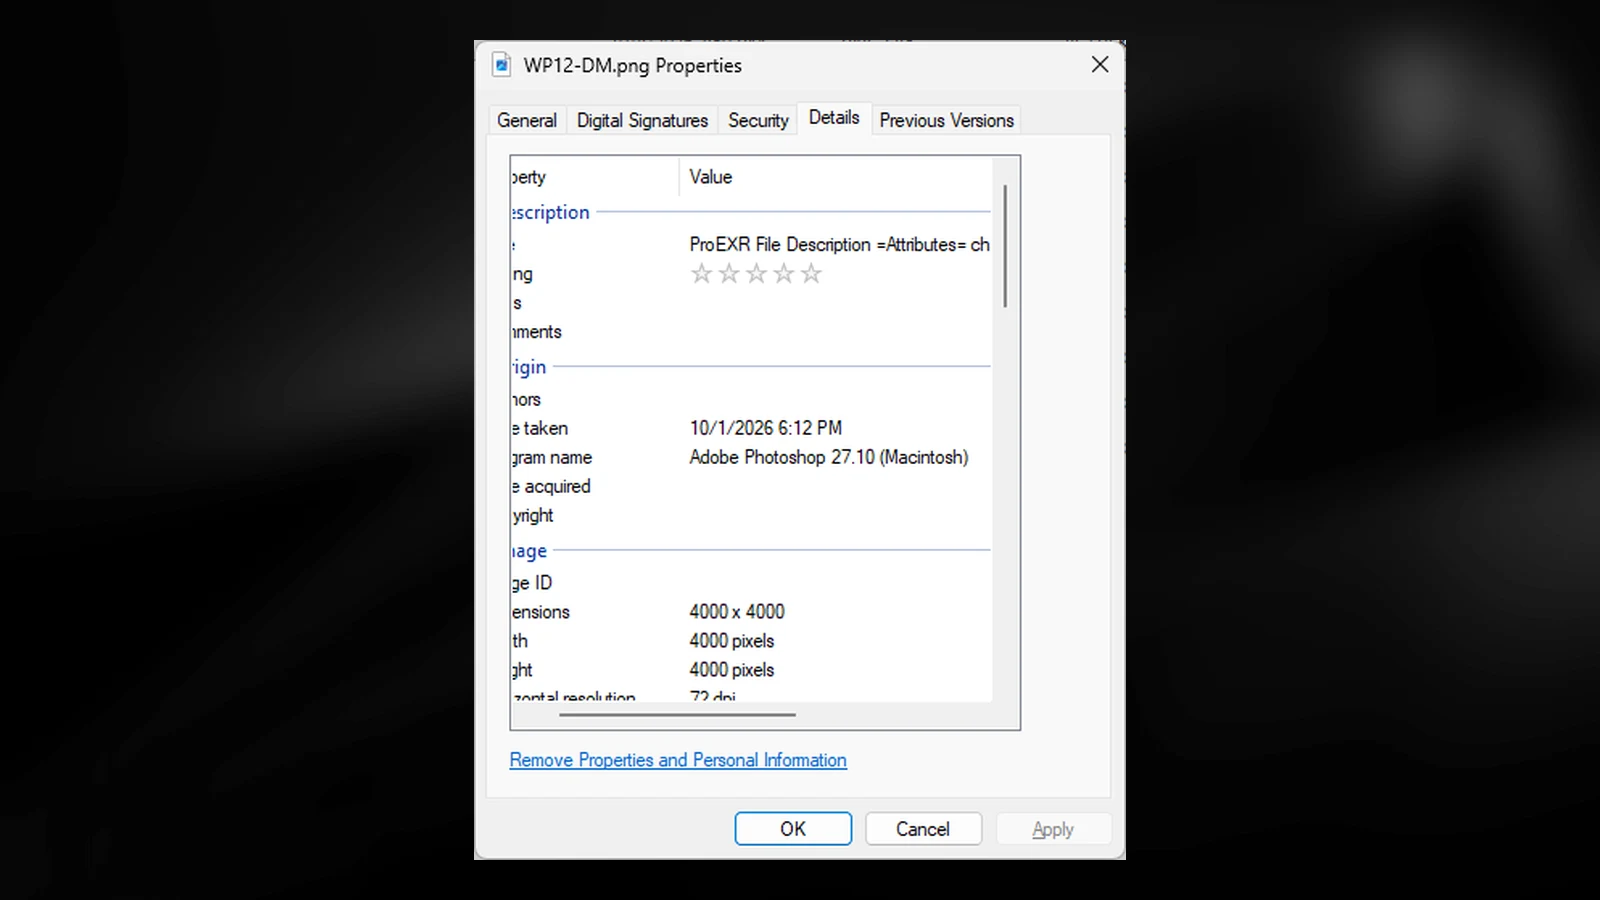This screenshot has height=900, width=1600.
Task: Set rating to the third star
Action: coord(756,273)
